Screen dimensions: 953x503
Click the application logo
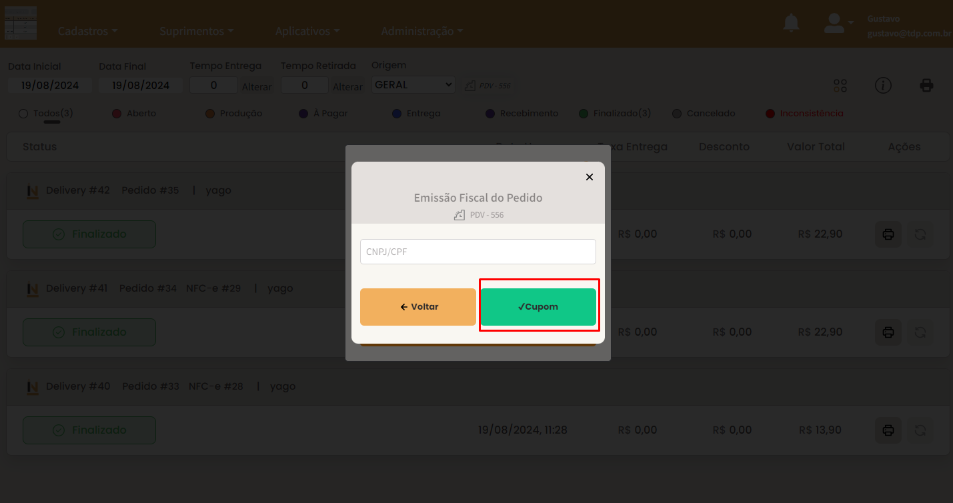[21, 23]
